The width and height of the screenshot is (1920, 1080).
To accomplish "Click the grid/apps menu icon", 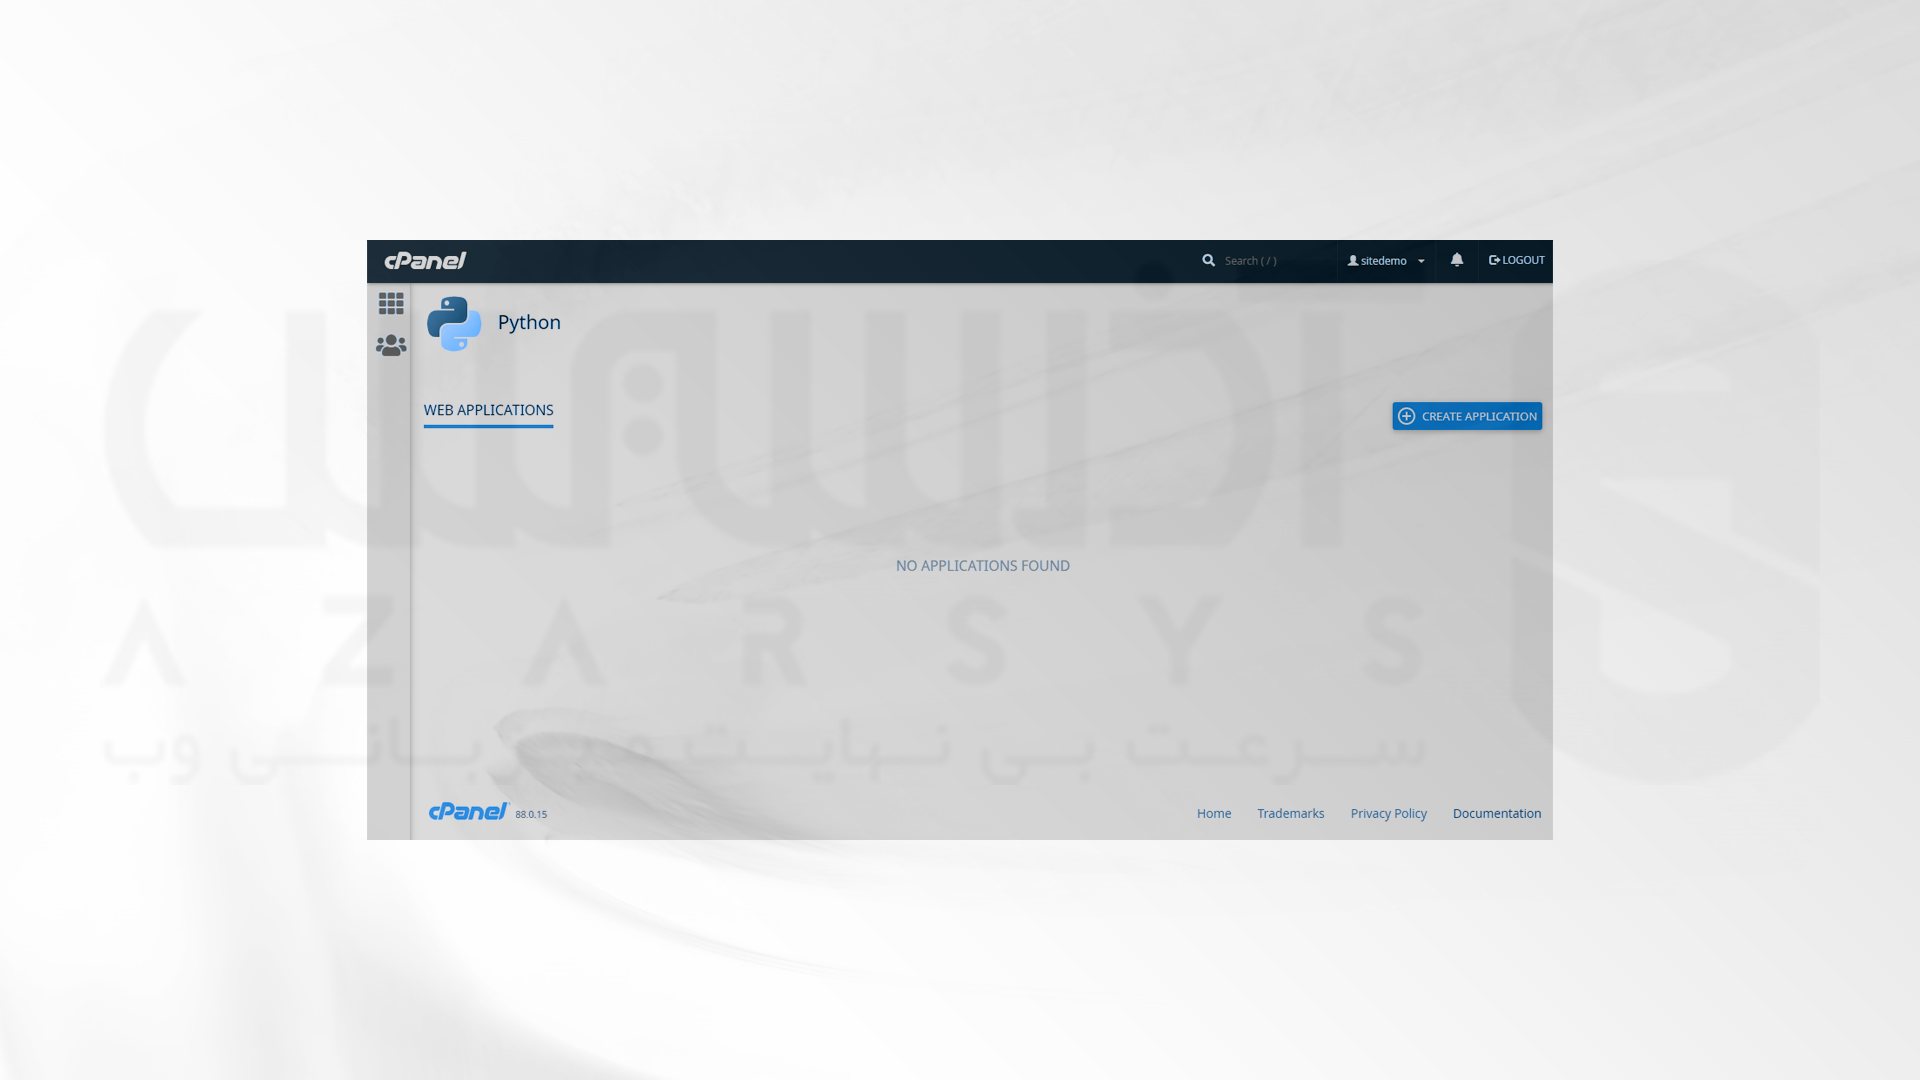I will (x=390, y=303).
